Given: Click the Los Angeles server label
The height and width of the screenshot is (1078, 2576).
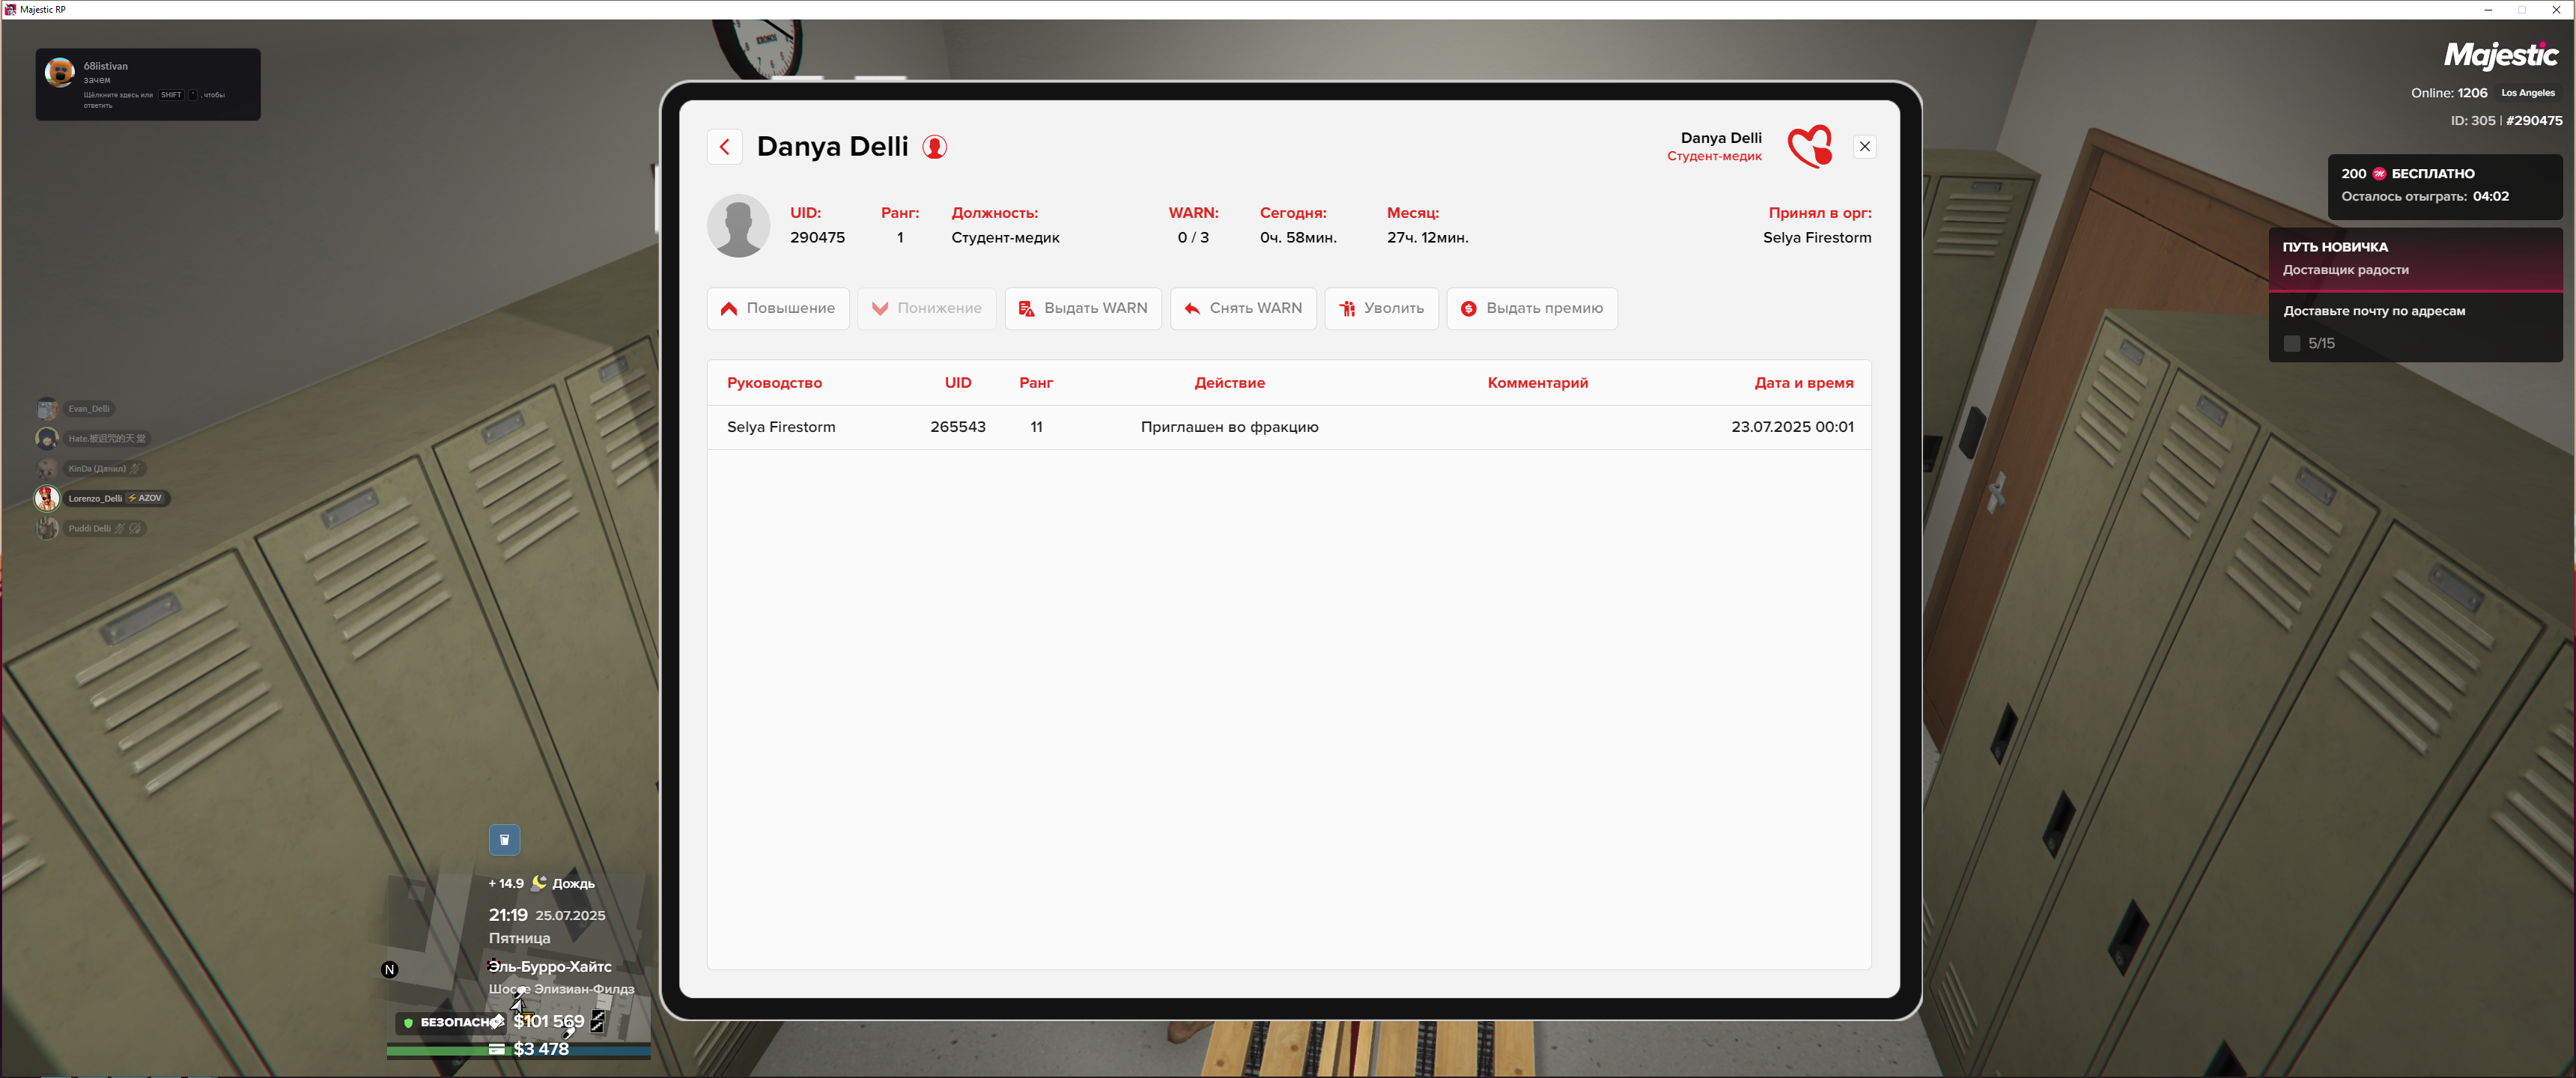Looking at the screenshot, I should [x=2527, y=93].
